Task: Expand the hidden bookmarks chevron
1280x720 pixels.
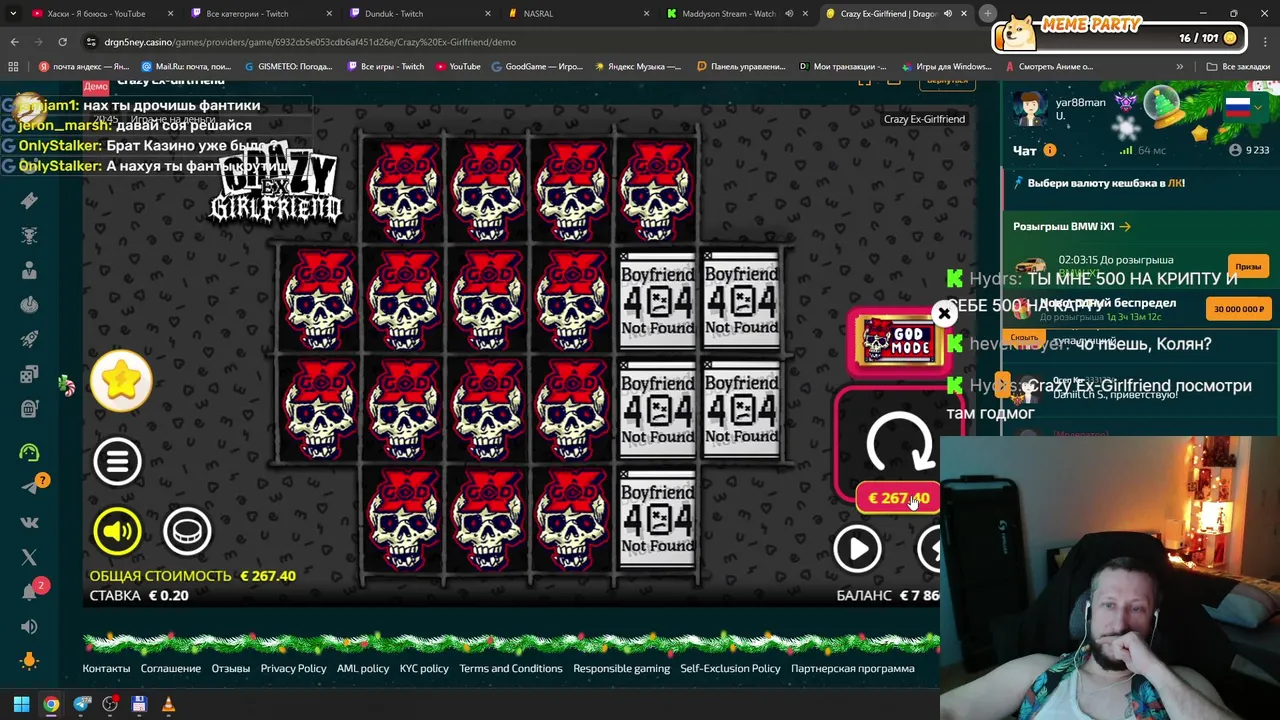Action: click(1180, 67)
